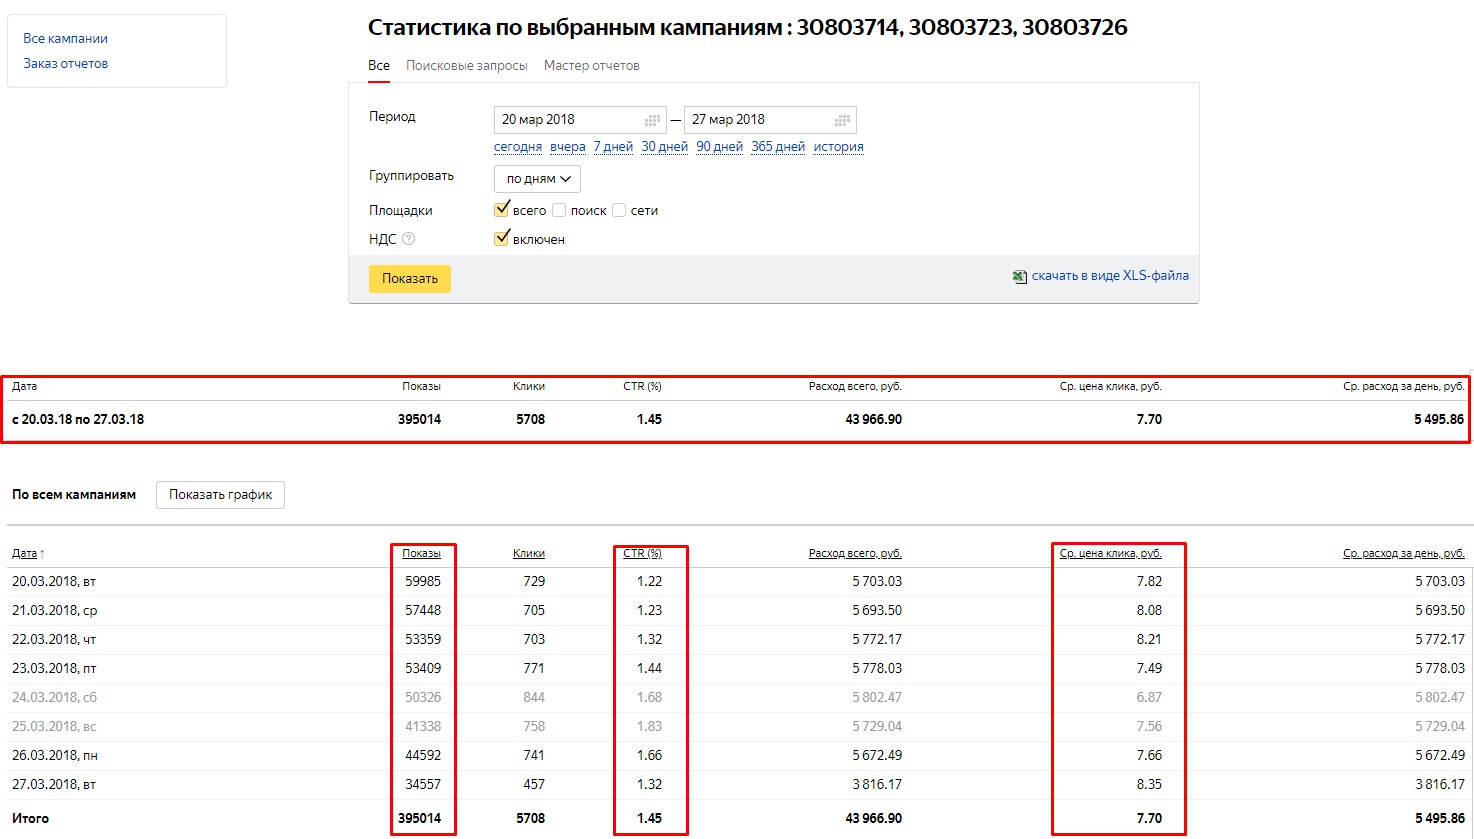Viewport: 1474px width, 839px height.
Task: Click the 'Показать график' button
Action: [221, 495]
